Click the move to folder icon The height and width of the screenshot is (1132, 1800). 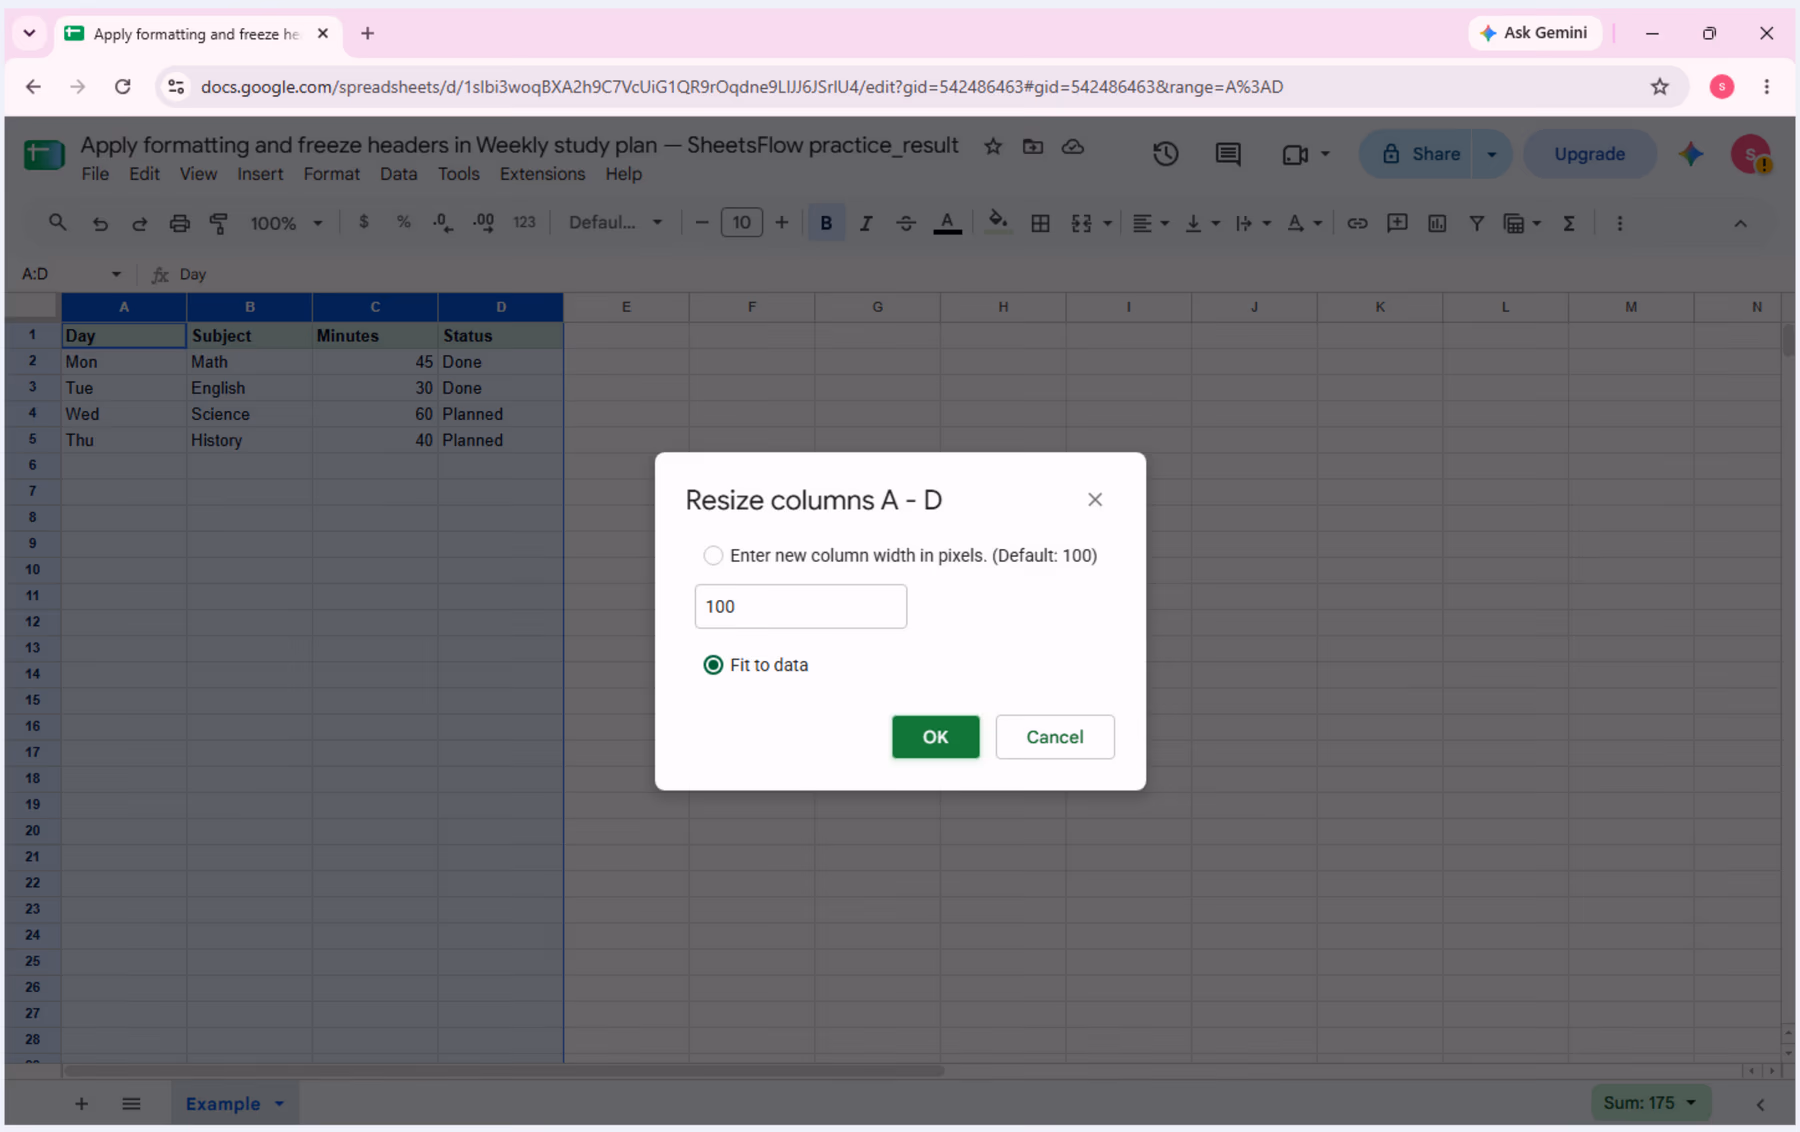click(1033, 147)
